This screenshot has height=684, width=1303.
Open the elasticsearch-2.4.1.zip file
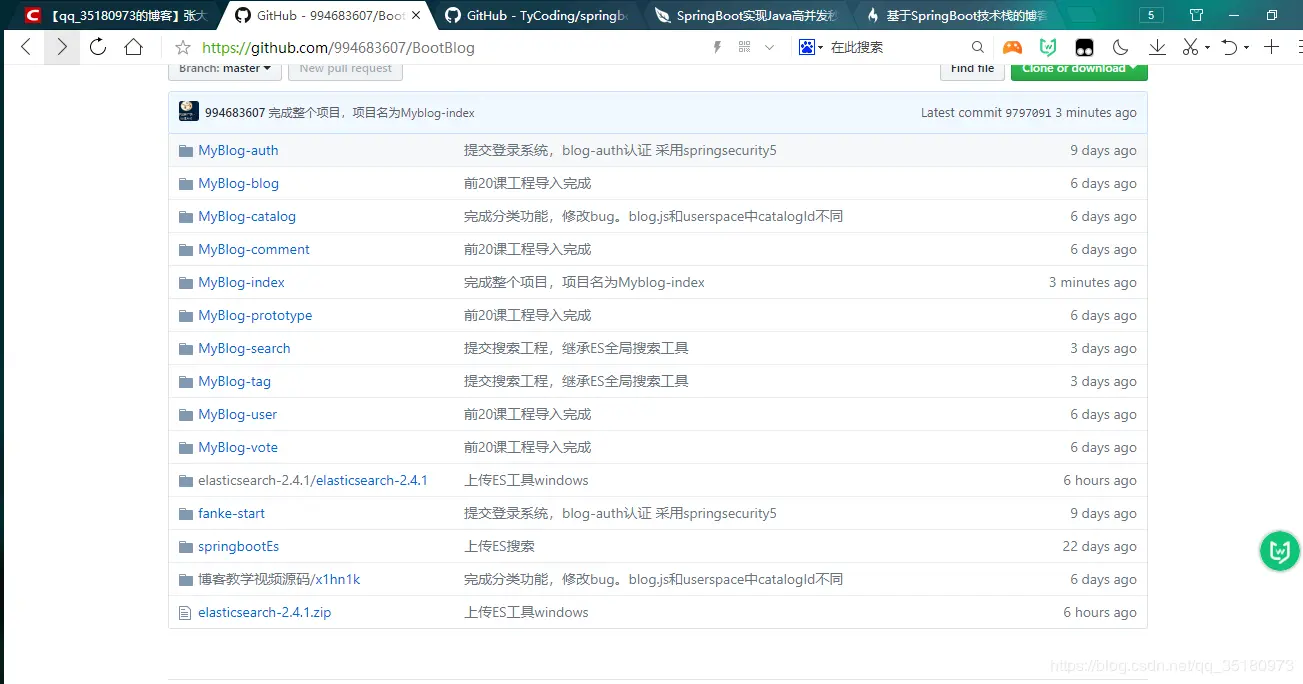click(264, 612)
